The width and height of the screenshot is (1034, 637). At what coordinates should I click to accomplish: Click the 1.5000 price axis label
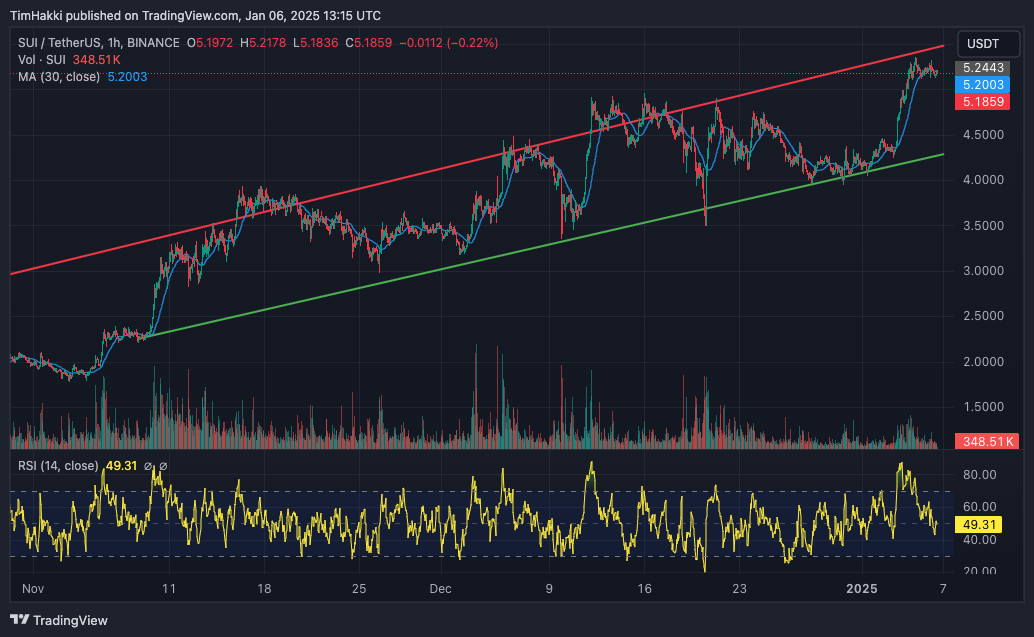click(983, 407)
